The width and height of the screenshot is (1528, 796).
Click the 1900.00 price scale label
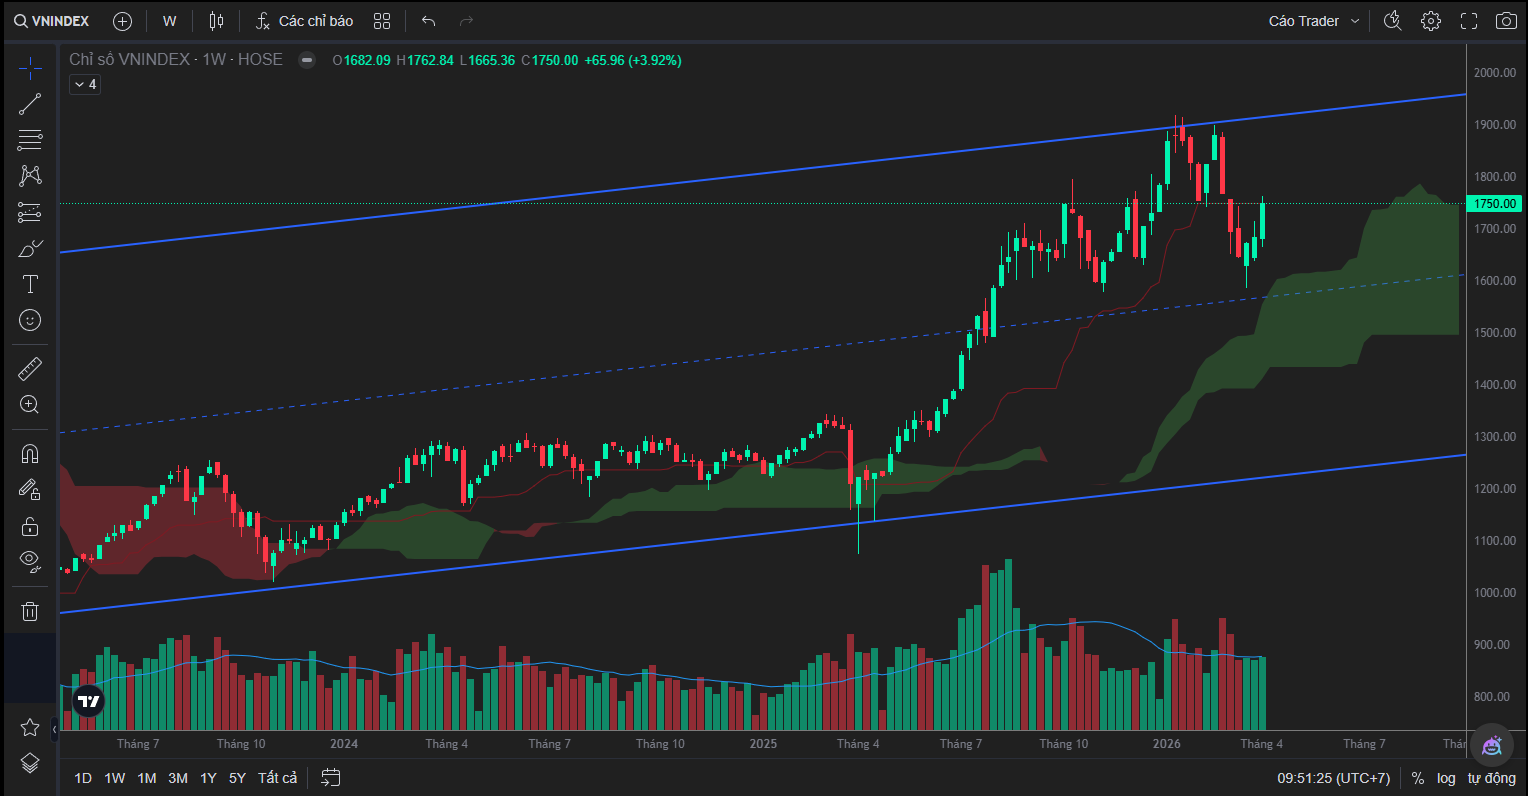click(1495, 125)
